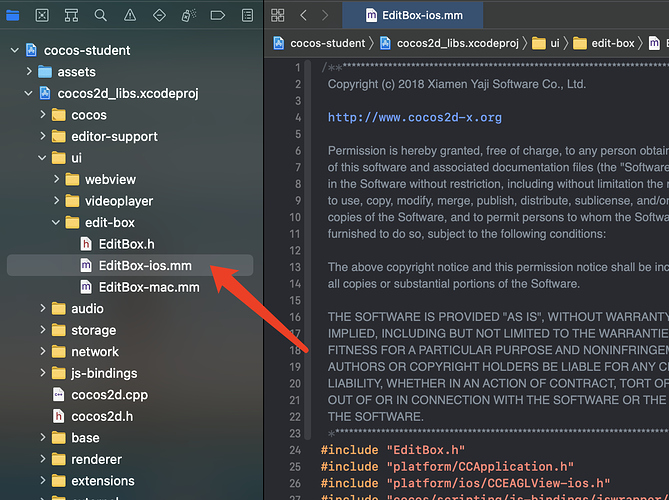Click line number 24 in the gutter
The image size is (669, 500).
pos(296,451)
